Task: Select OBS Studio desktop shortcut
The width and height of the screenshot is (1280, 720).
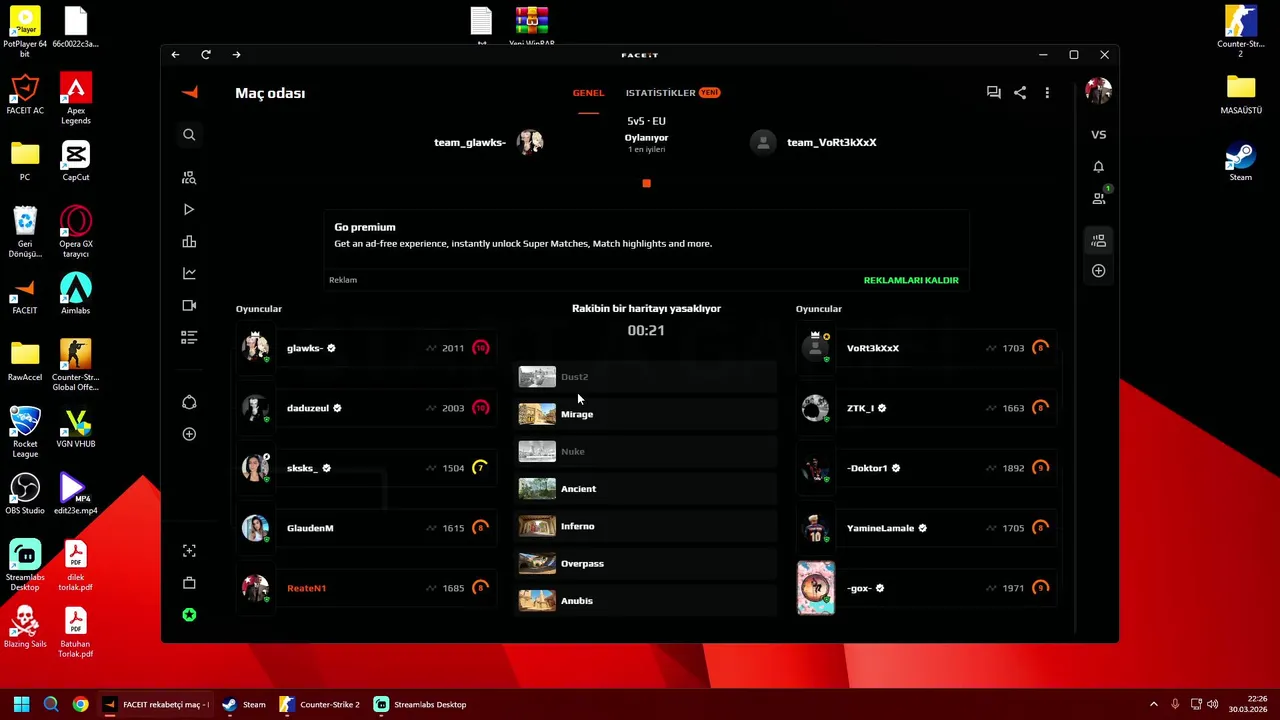Action: coord(25,494)
